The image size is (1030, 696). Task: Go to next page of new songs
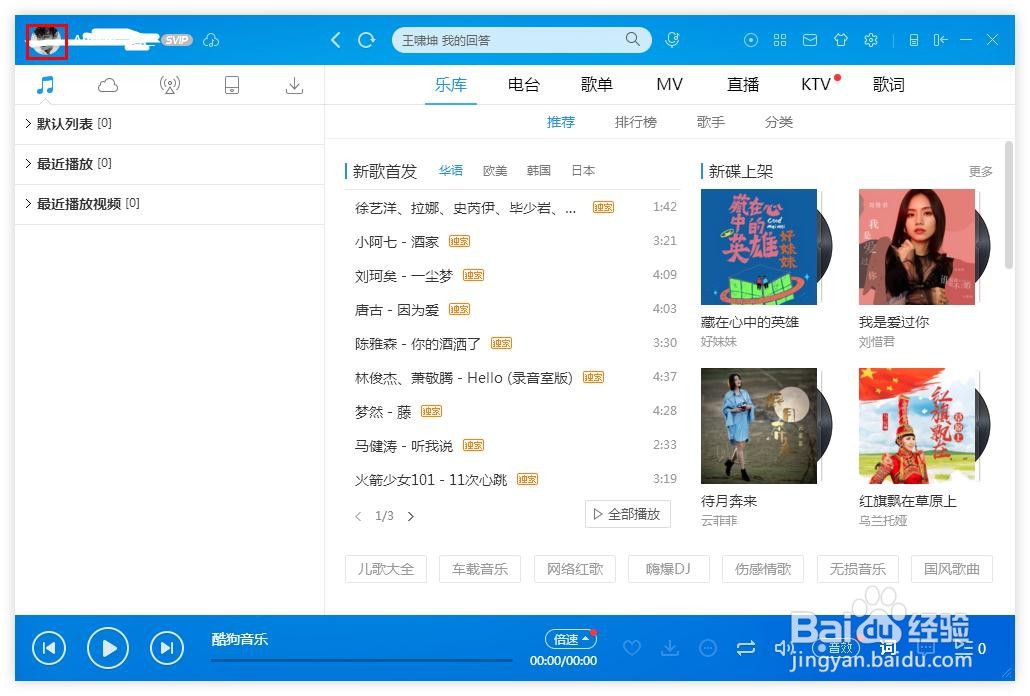pyautogui.click(x=411, y=516)
